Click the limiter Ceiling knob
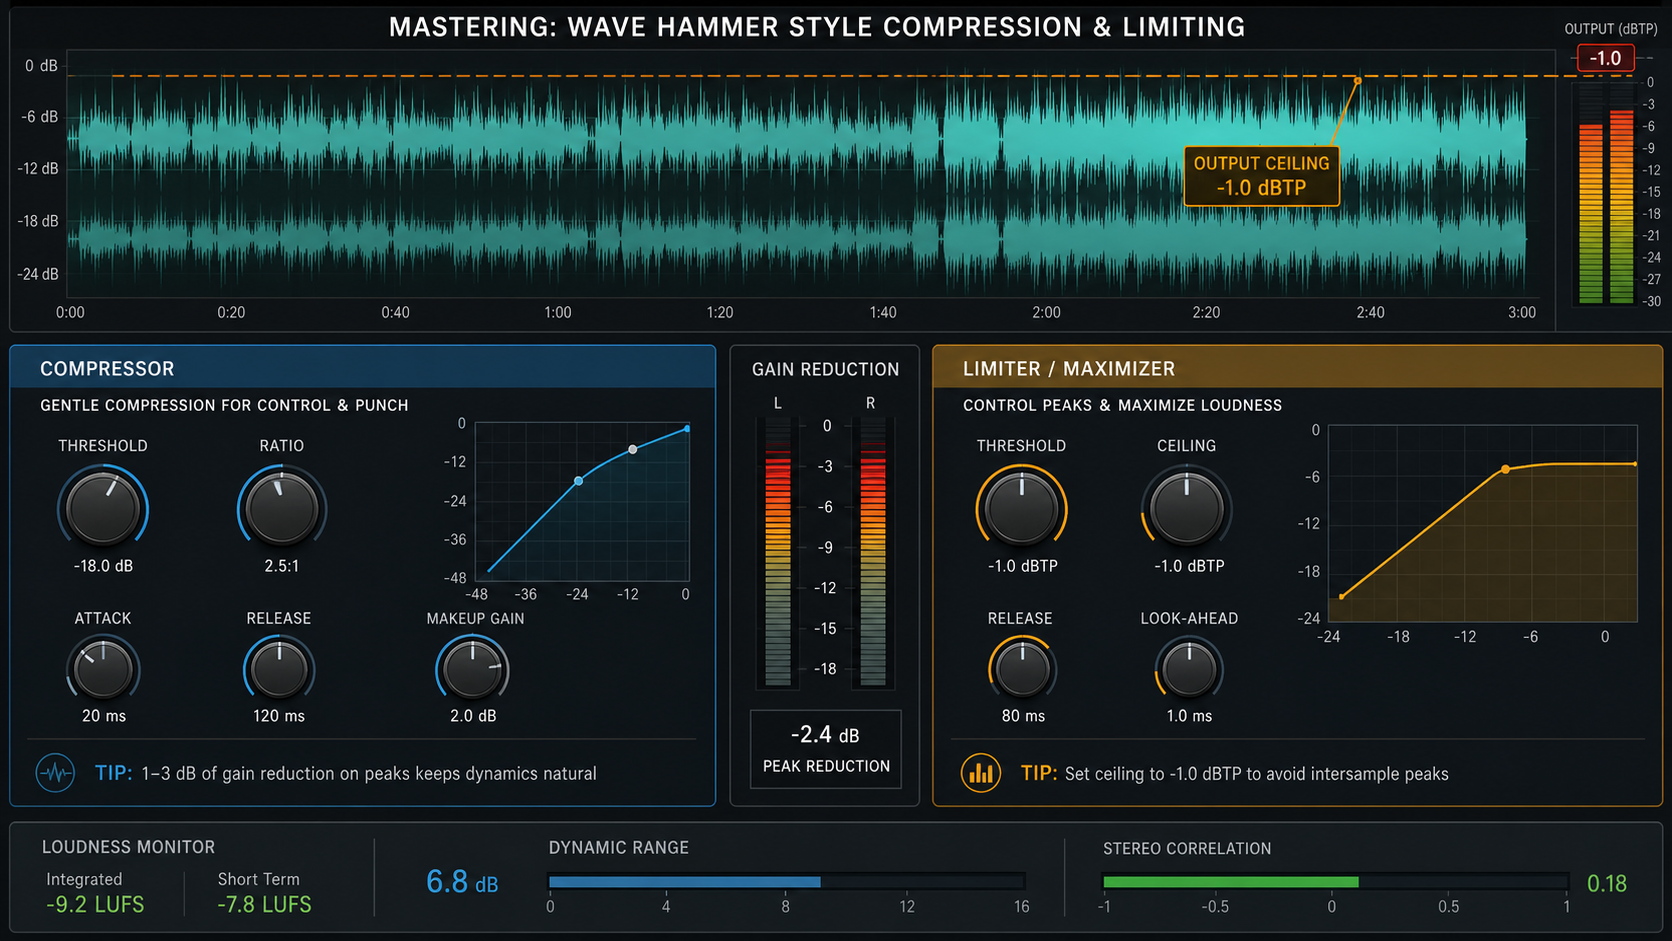Image resolution: width=1672 pixels, height=941 pixels. tap(1187, 508)
